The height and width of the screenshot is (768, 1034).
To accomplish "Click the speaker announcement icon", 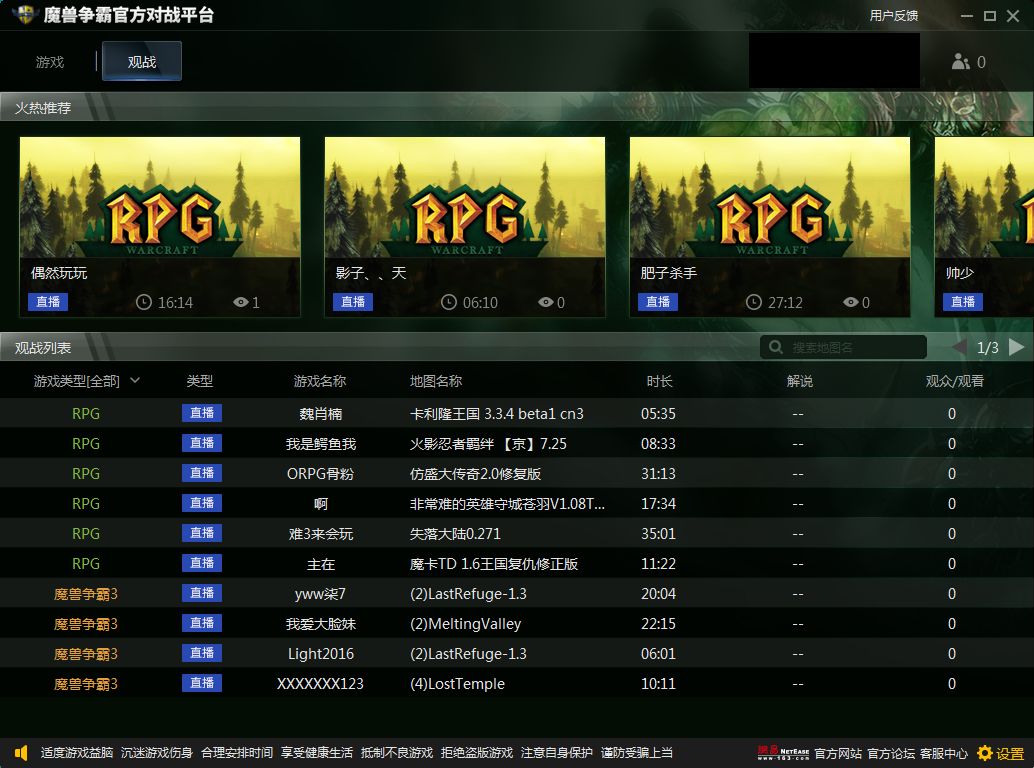I will tap(21, 752).
